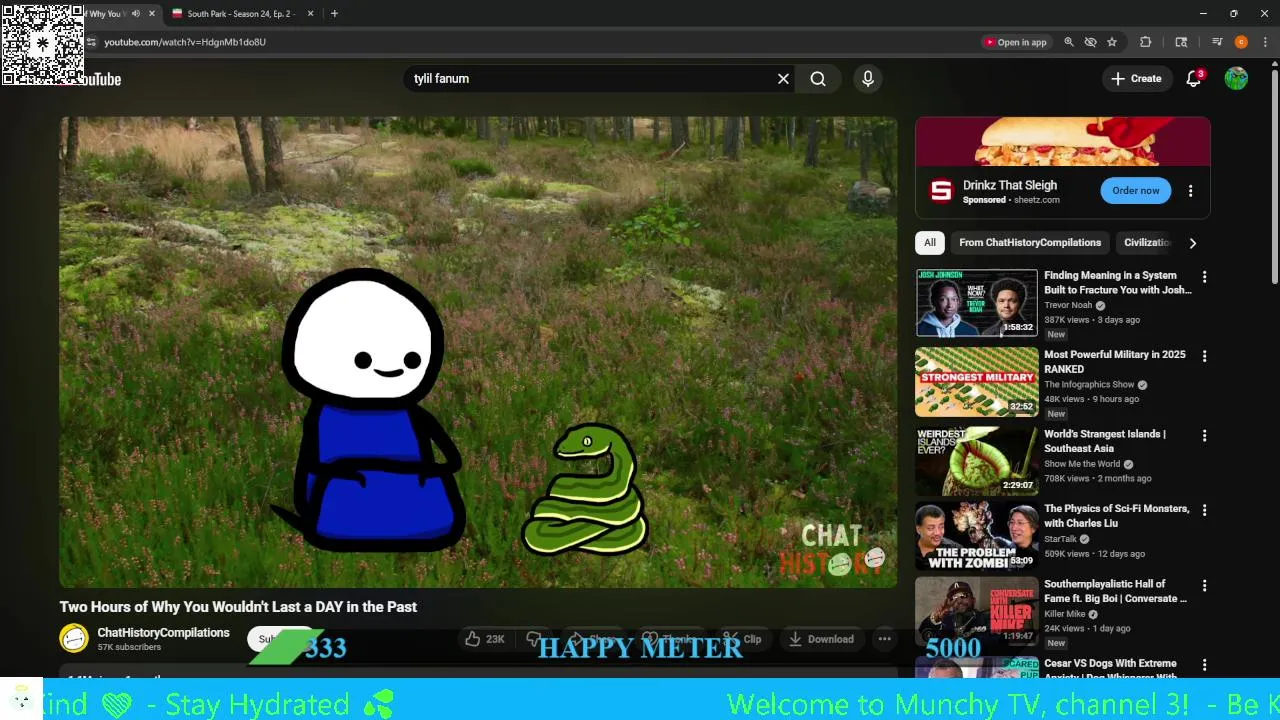Like the video with thumbs up
Image resolution: width=1280 pixels, height=720 pixels.
485,639
